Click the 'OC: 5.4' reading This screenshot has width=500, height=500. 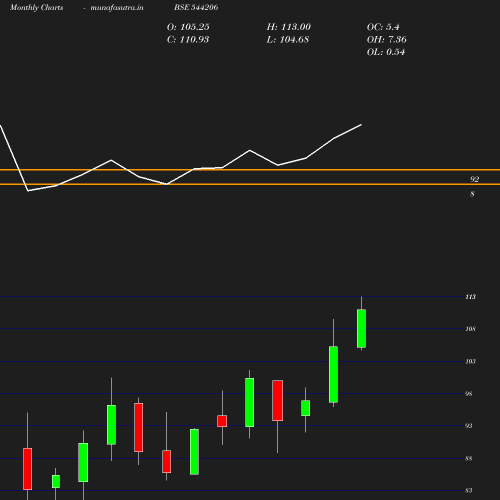(x=383, y=27)
